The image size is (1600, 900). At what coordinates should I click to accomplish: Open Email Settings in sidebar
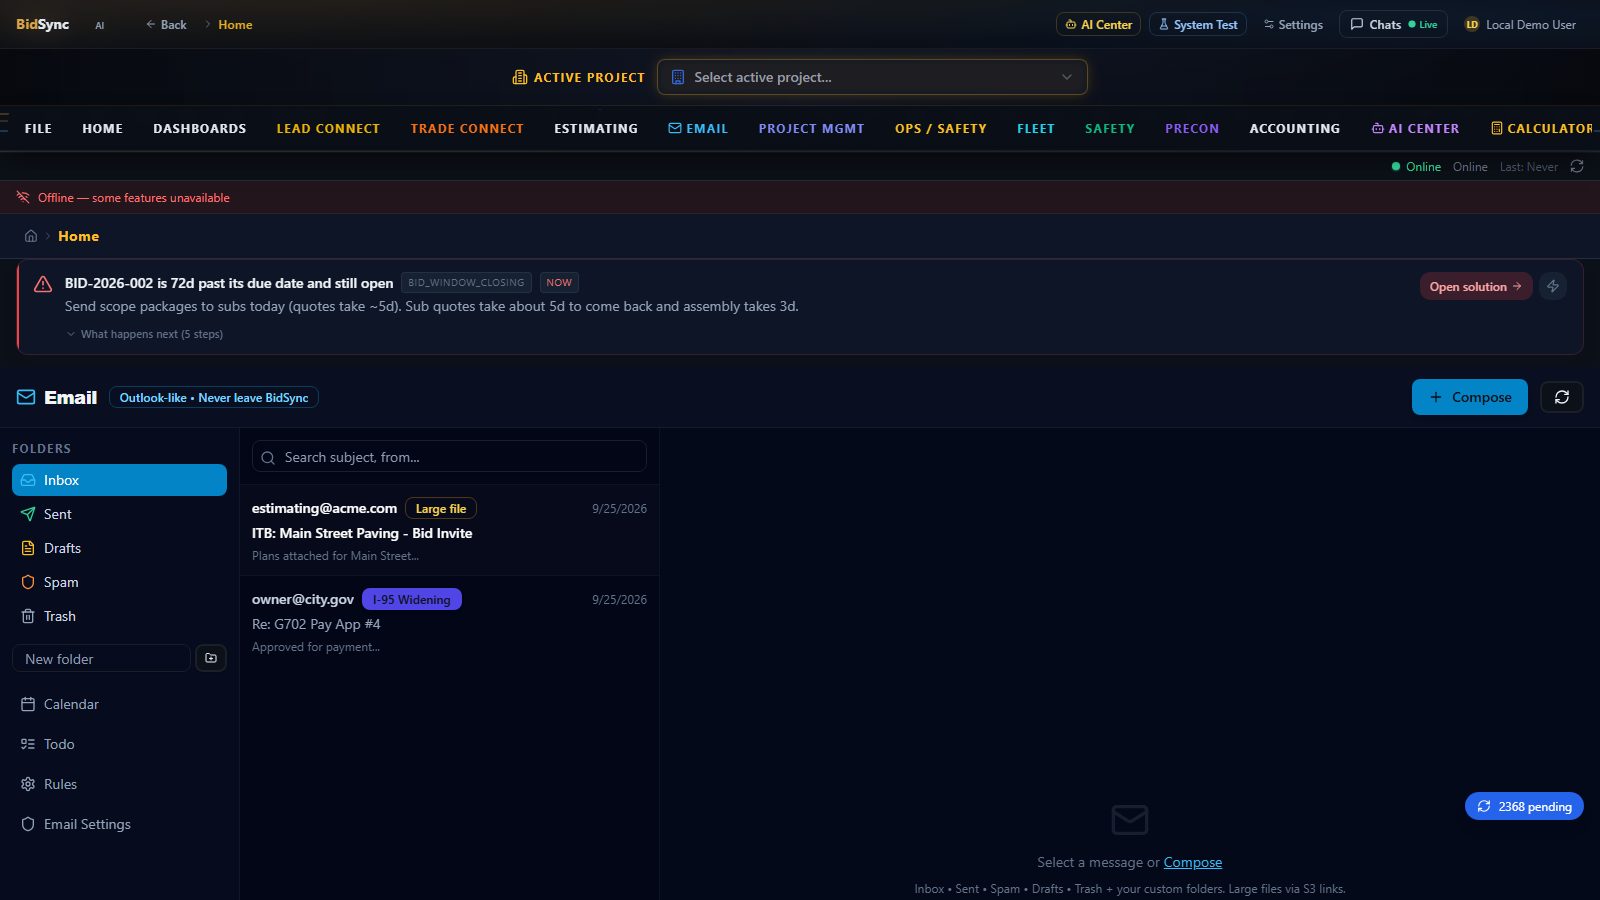119,824
